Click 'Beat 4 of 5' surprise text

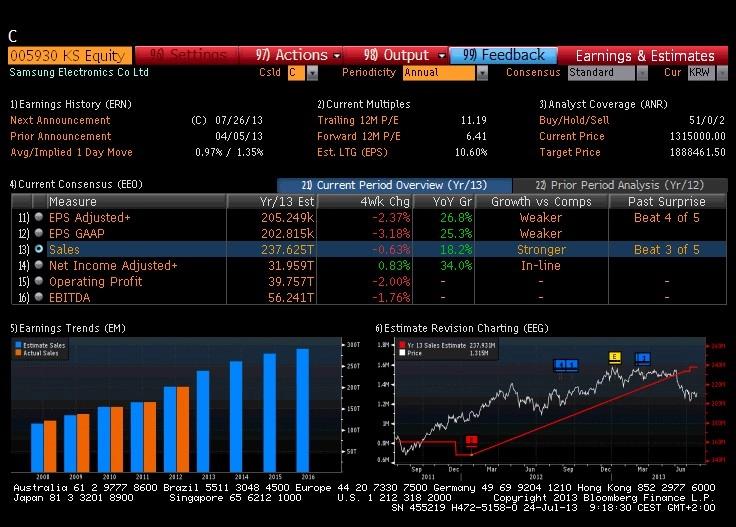667,218
